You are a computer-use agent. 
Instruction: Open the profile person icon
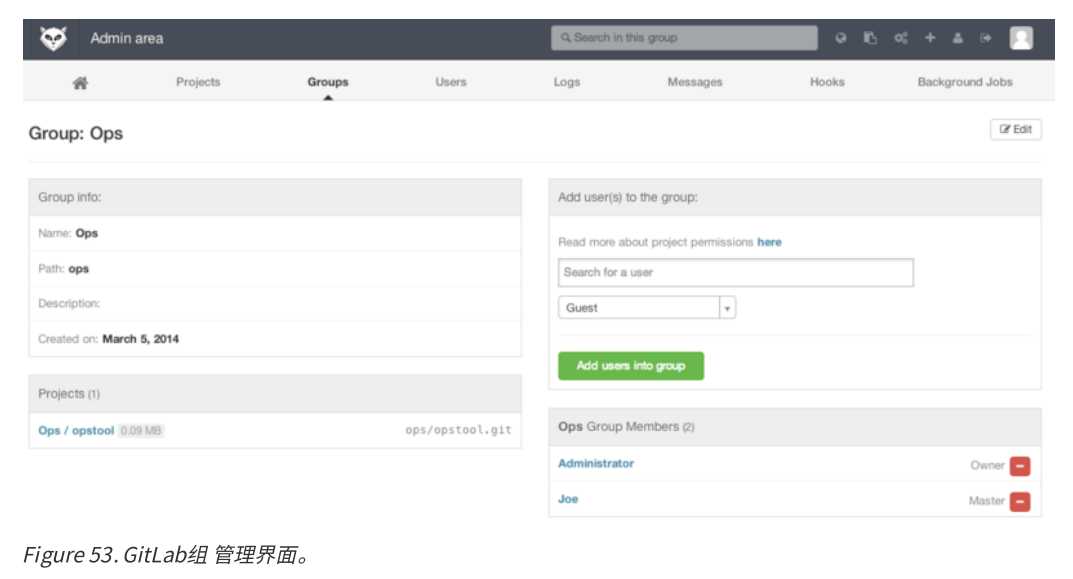(x=957, y=38)
